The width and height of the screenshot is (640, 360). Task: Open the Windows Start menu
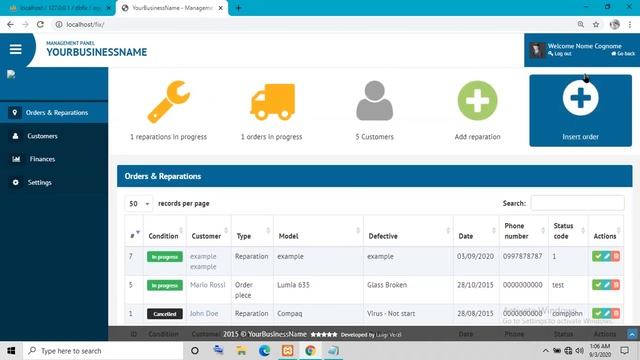point(11,351)
